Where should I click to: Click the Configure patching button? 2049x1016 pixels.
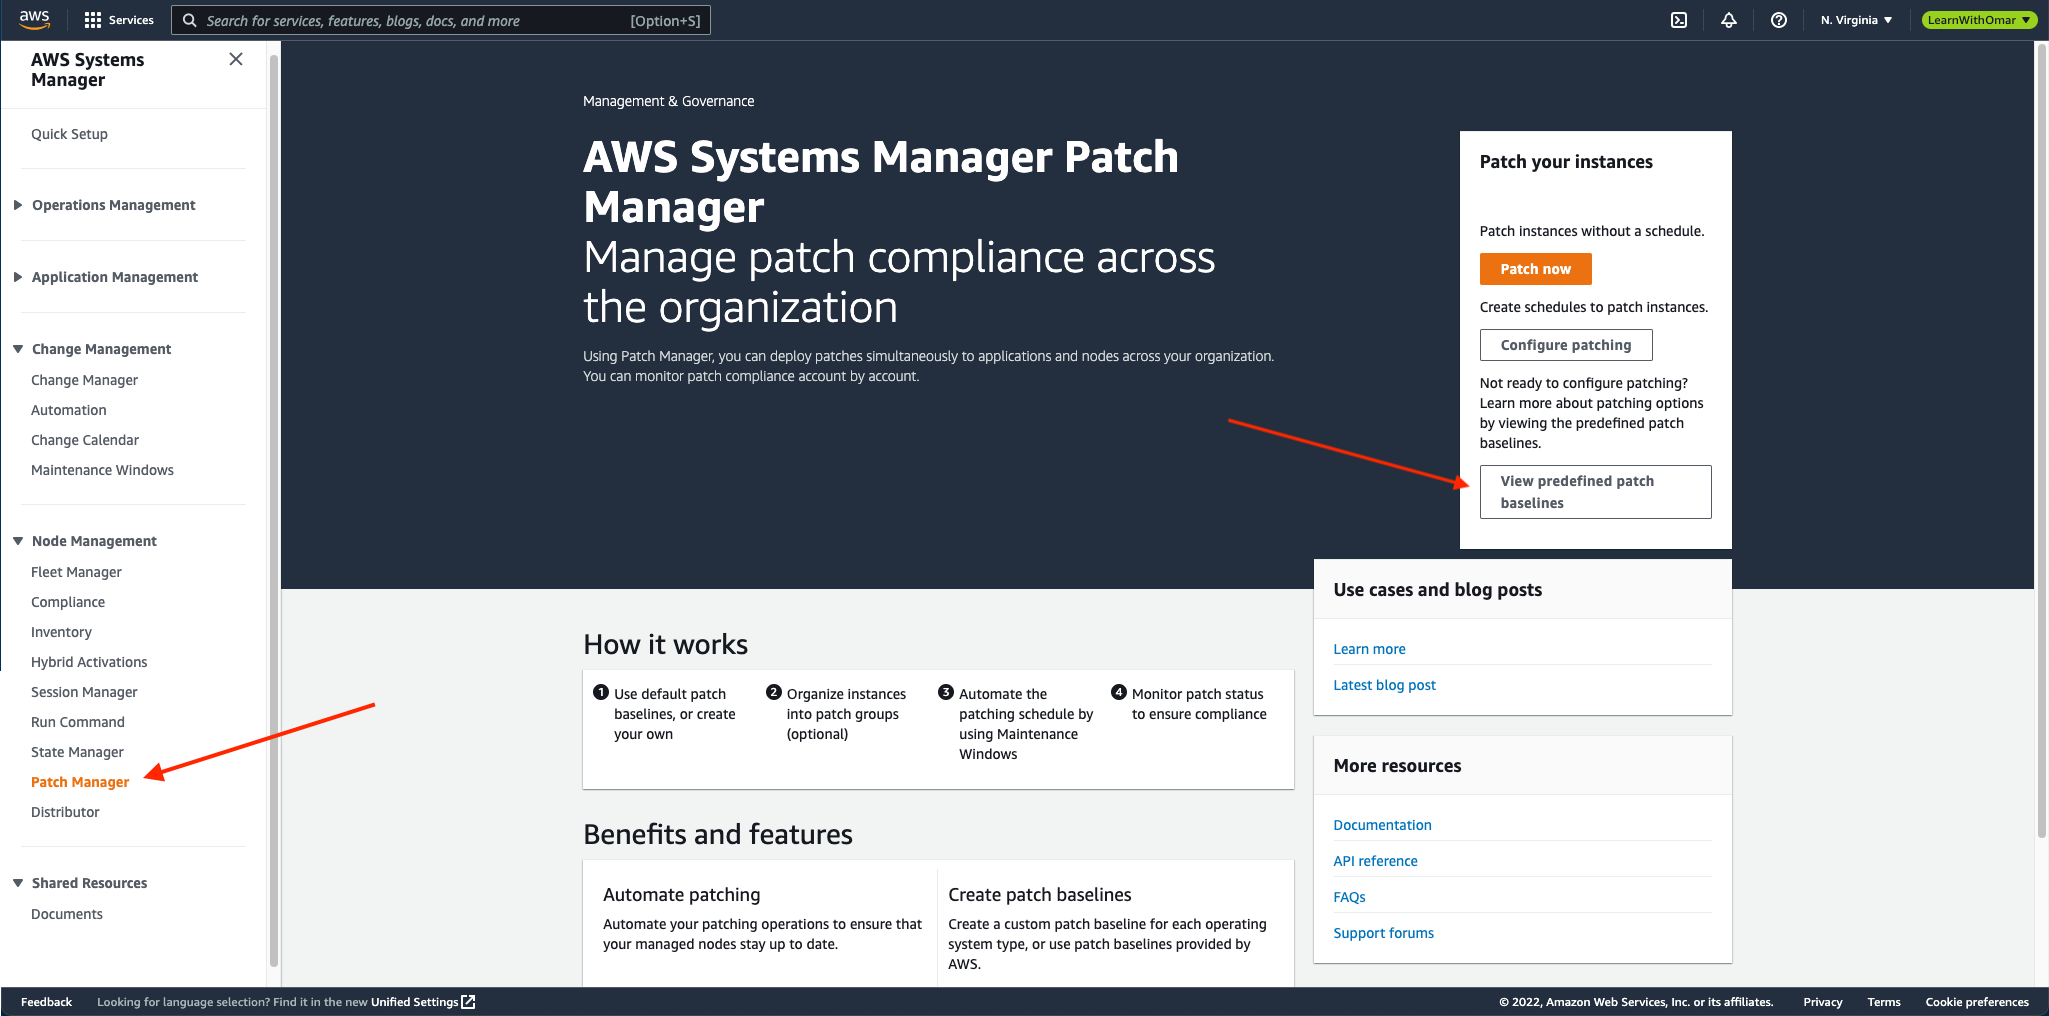coord(1565,345)
